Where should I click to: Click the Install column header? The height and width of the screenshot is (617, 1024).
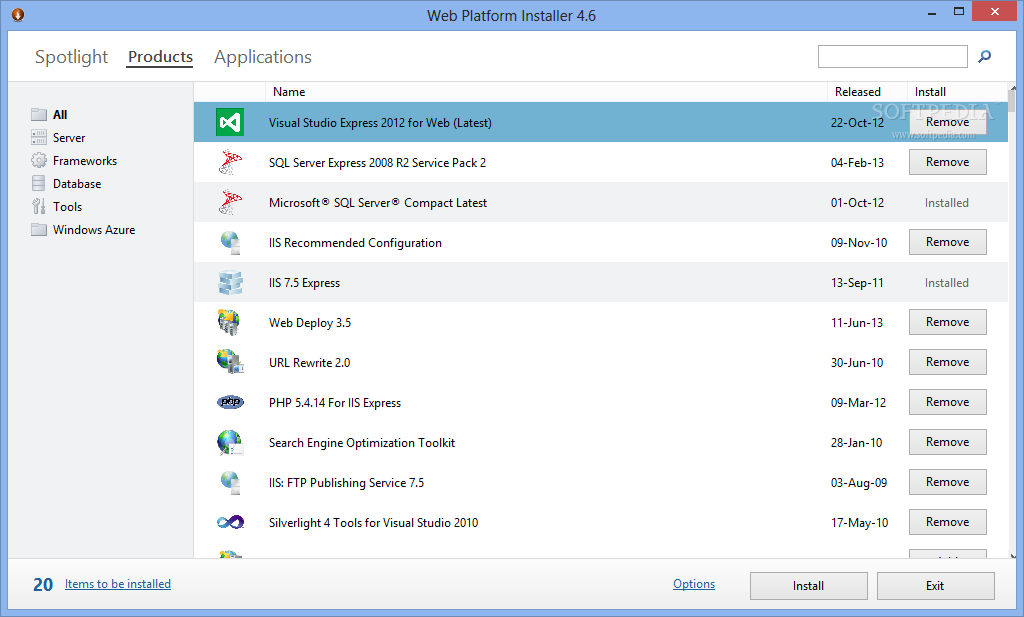[957, 92]
